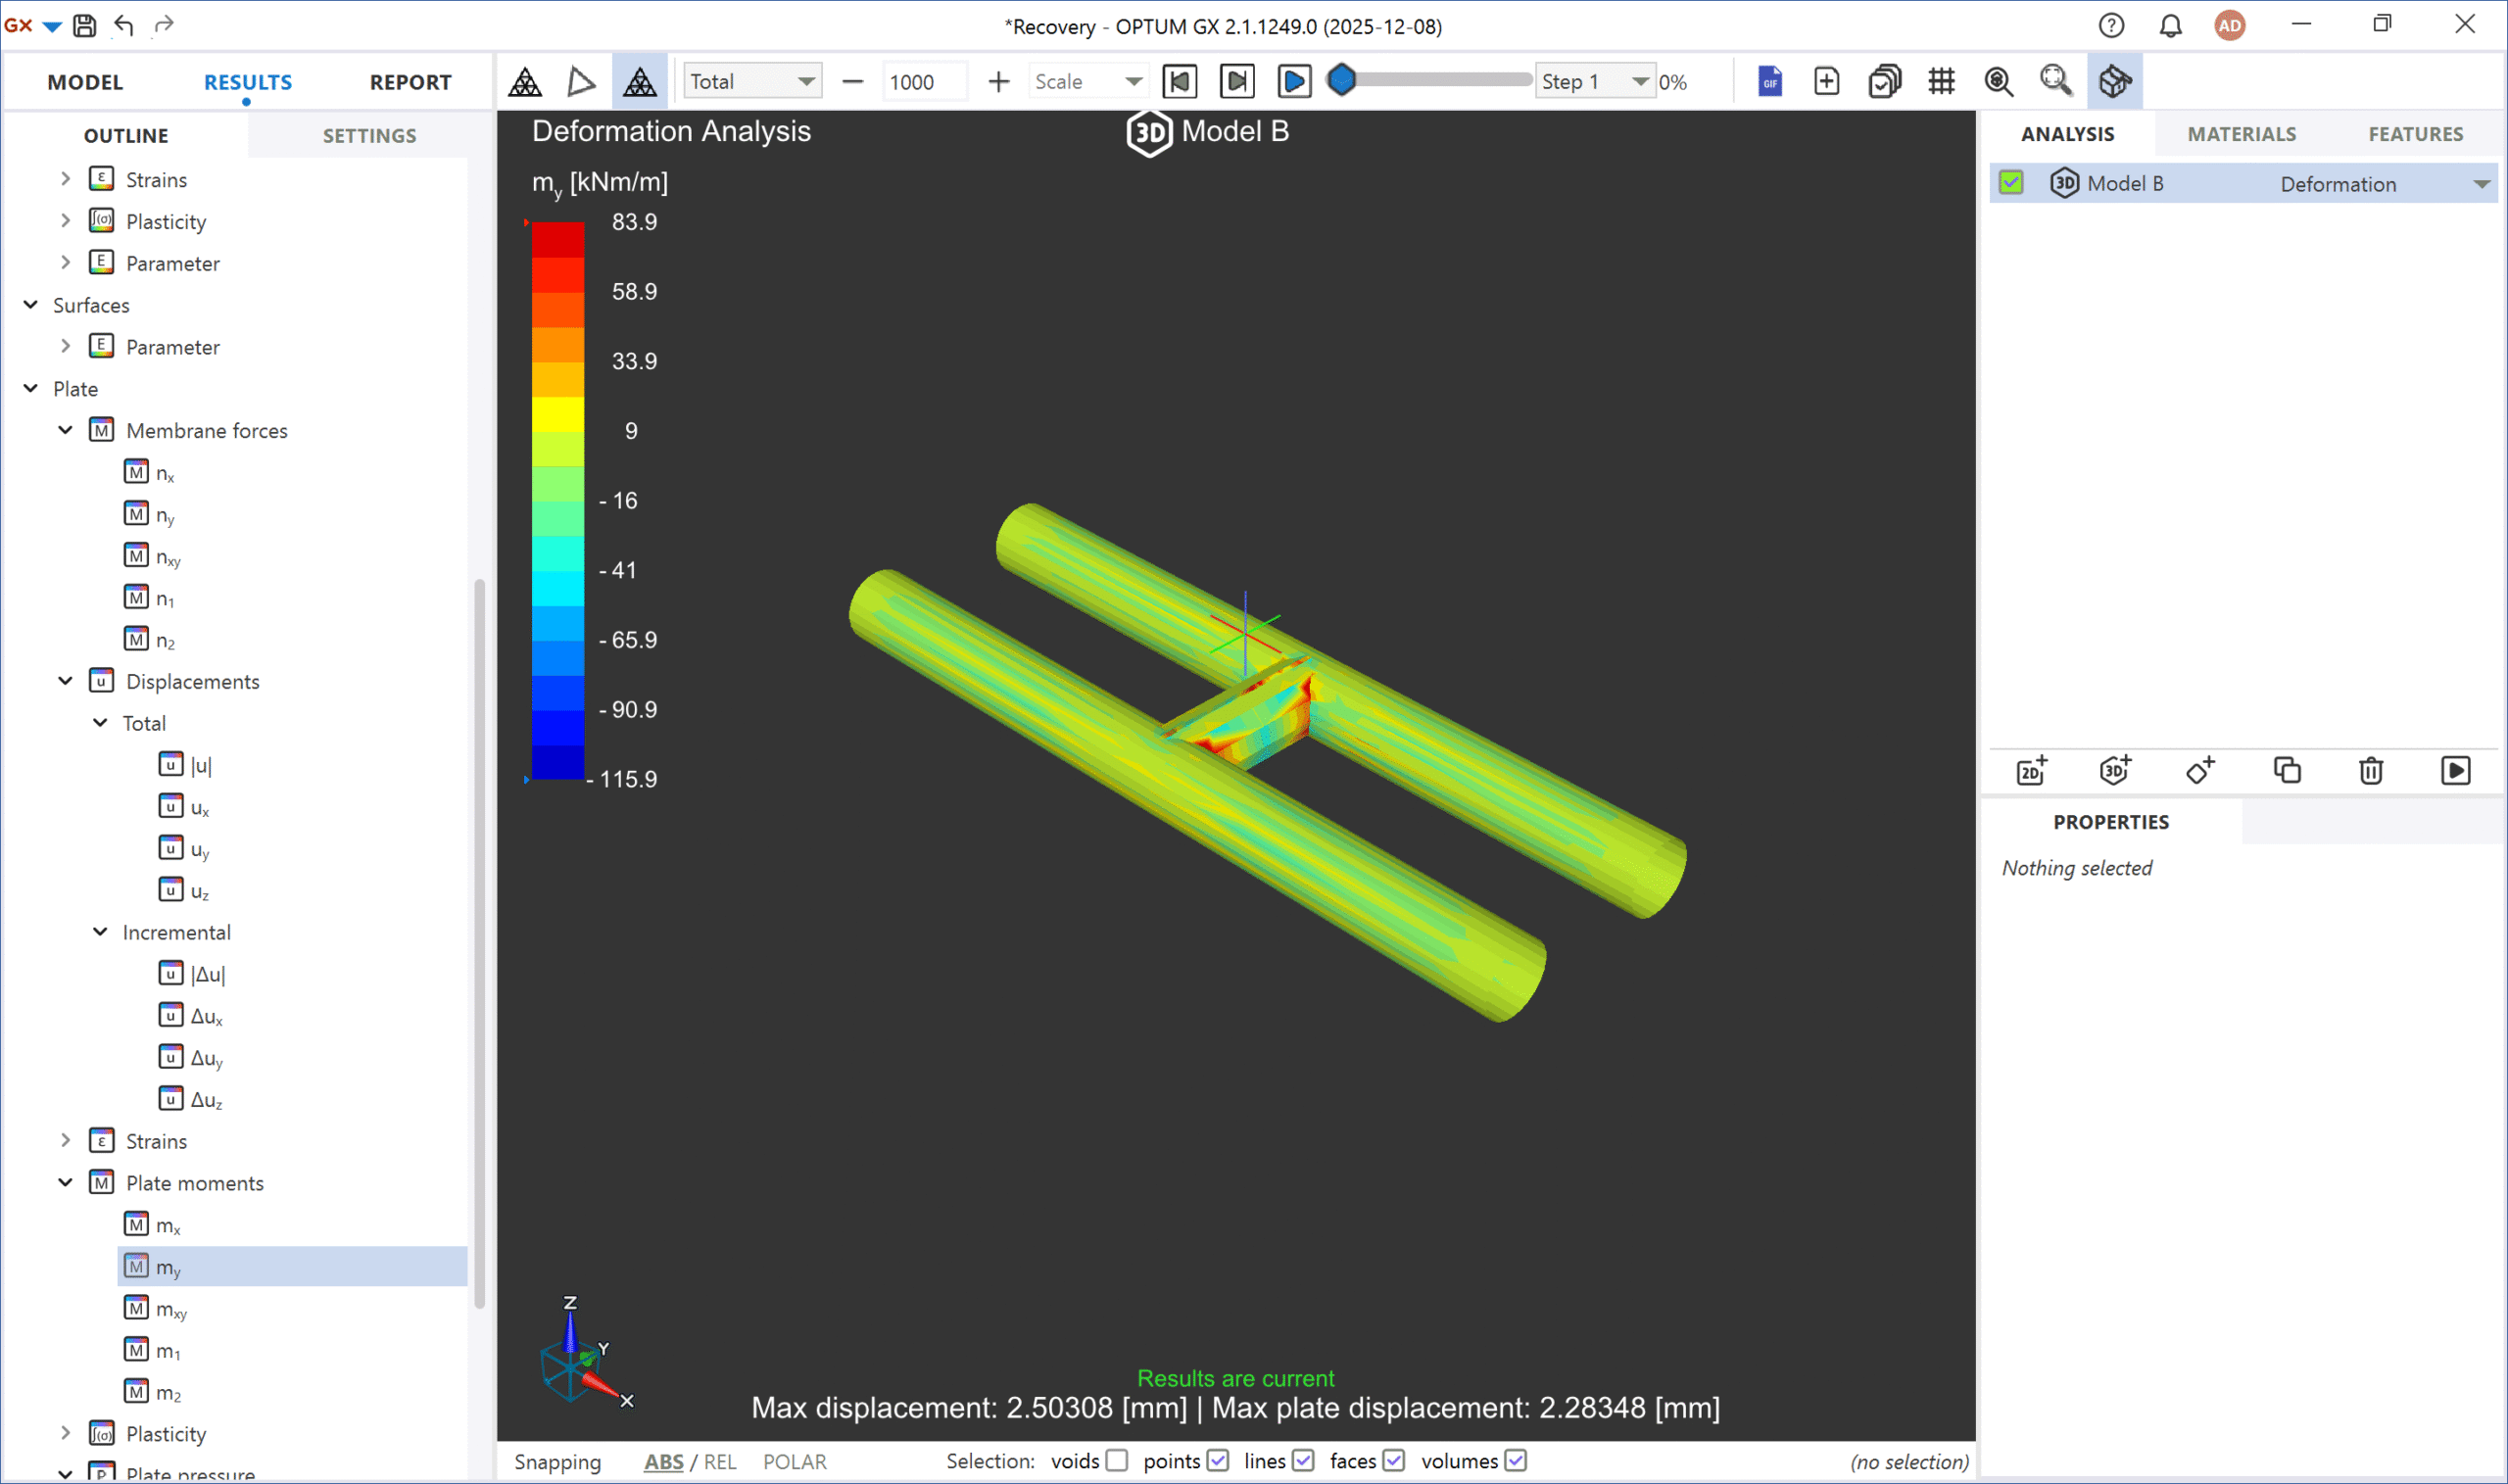Viewport: 2508px width, 1484px height.
Task: Select the POLAR snapping mode
Action: [x=794, y=1462]
